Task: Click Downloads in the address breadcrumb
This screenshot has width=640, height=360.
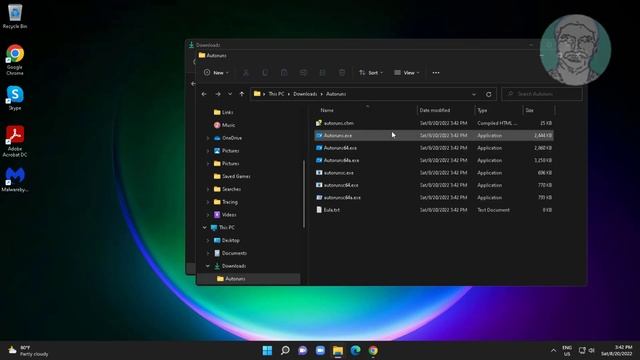Action: [305, 94]
